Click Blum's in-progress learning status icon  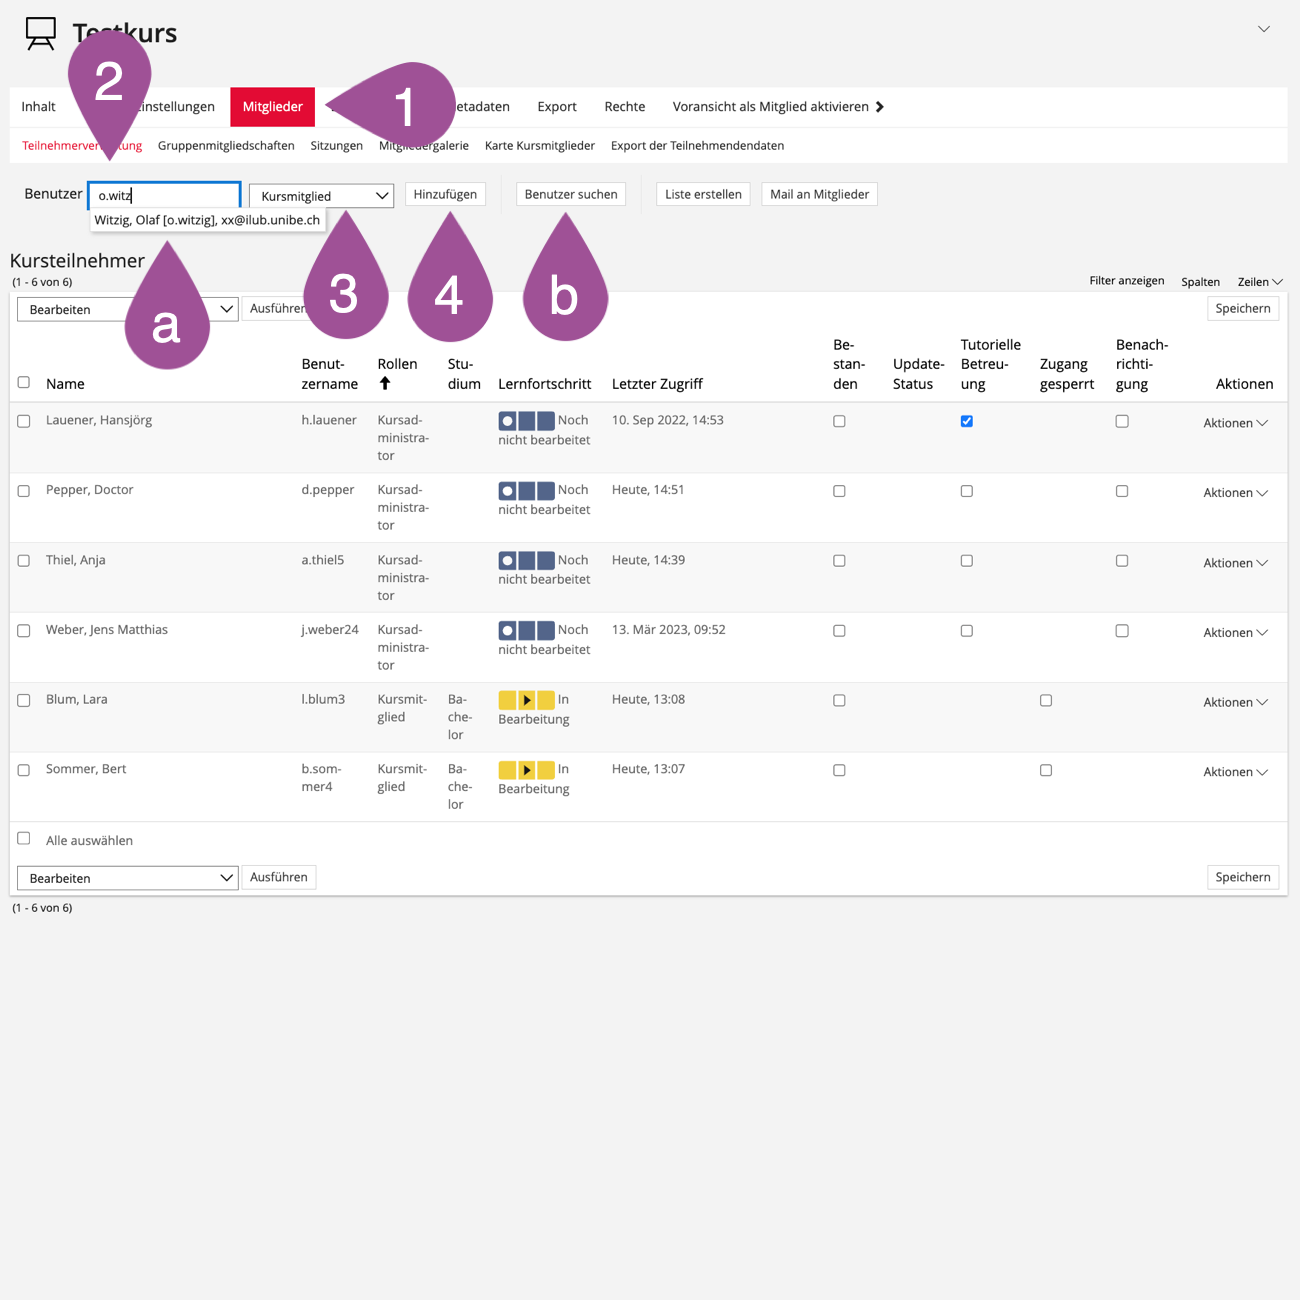[526, 700]
